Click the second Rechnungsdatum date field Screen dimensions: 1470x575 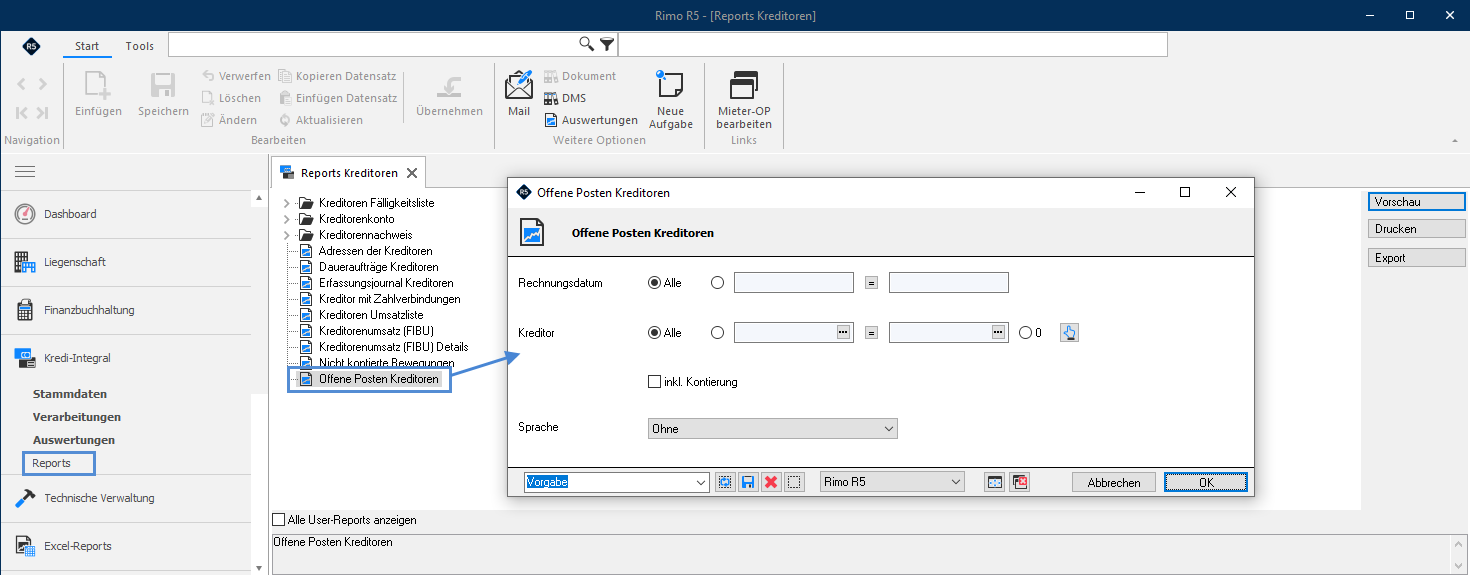click(x=949, y=283)
